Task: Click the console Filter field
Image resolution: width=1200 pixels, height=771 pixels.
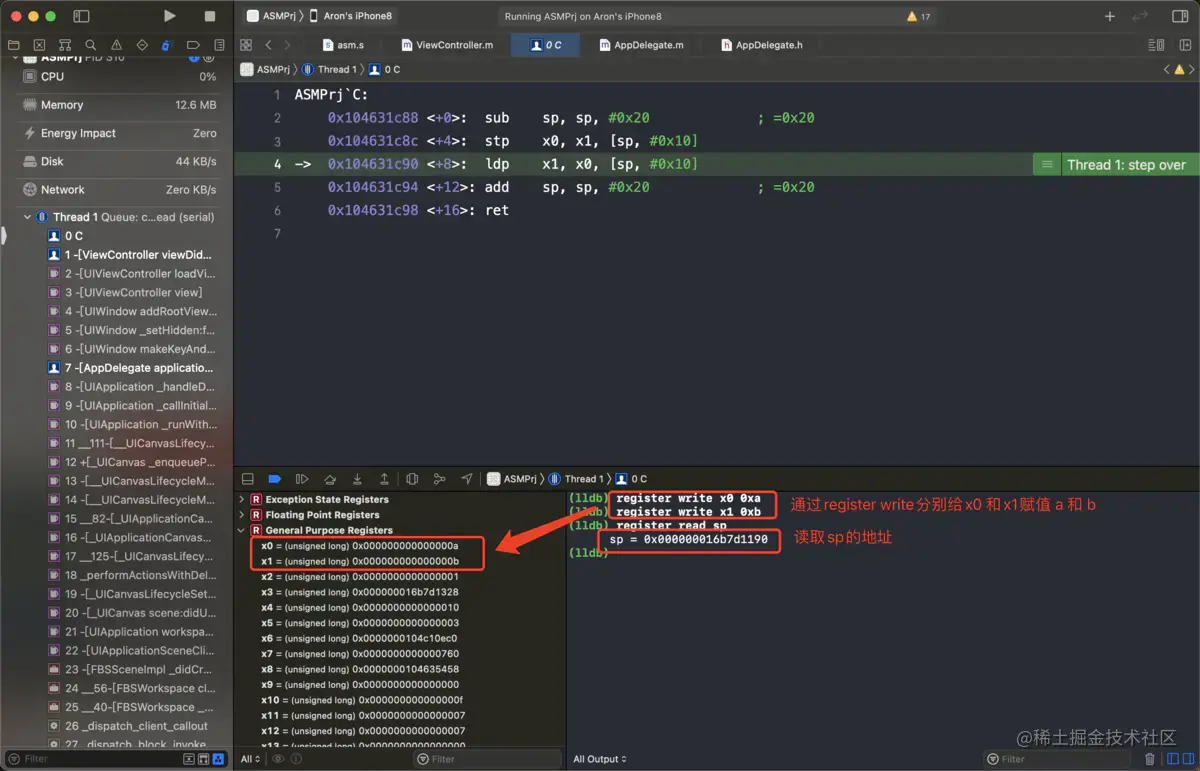Action: [1059, 759]
